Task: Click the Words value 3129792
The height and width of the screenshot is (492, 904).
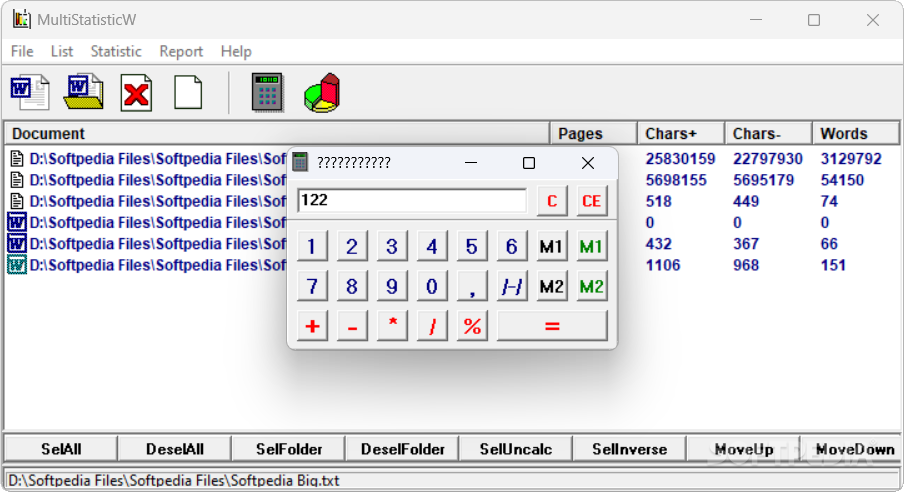Action: pos(851,159)
